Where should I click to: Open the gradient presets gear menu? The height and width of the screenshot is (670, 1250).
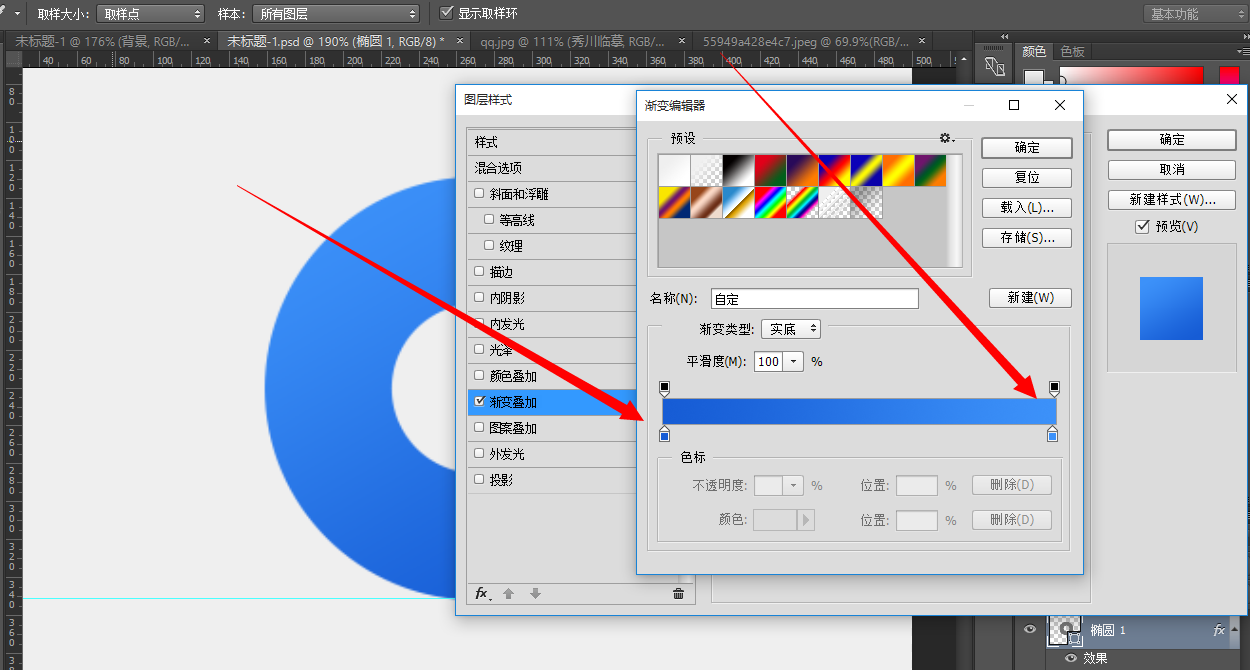click(x=944, y=138)
